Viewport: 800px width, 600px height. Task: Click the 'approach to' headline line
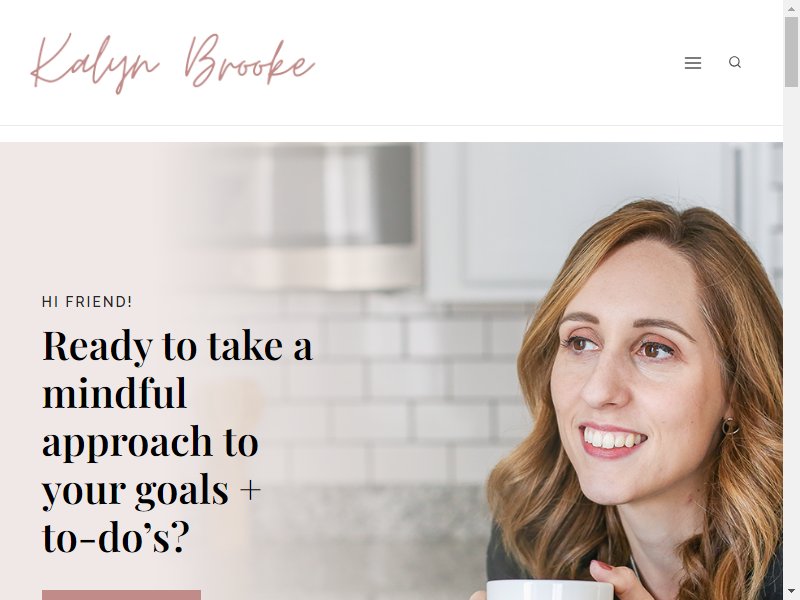click(151, 443)
